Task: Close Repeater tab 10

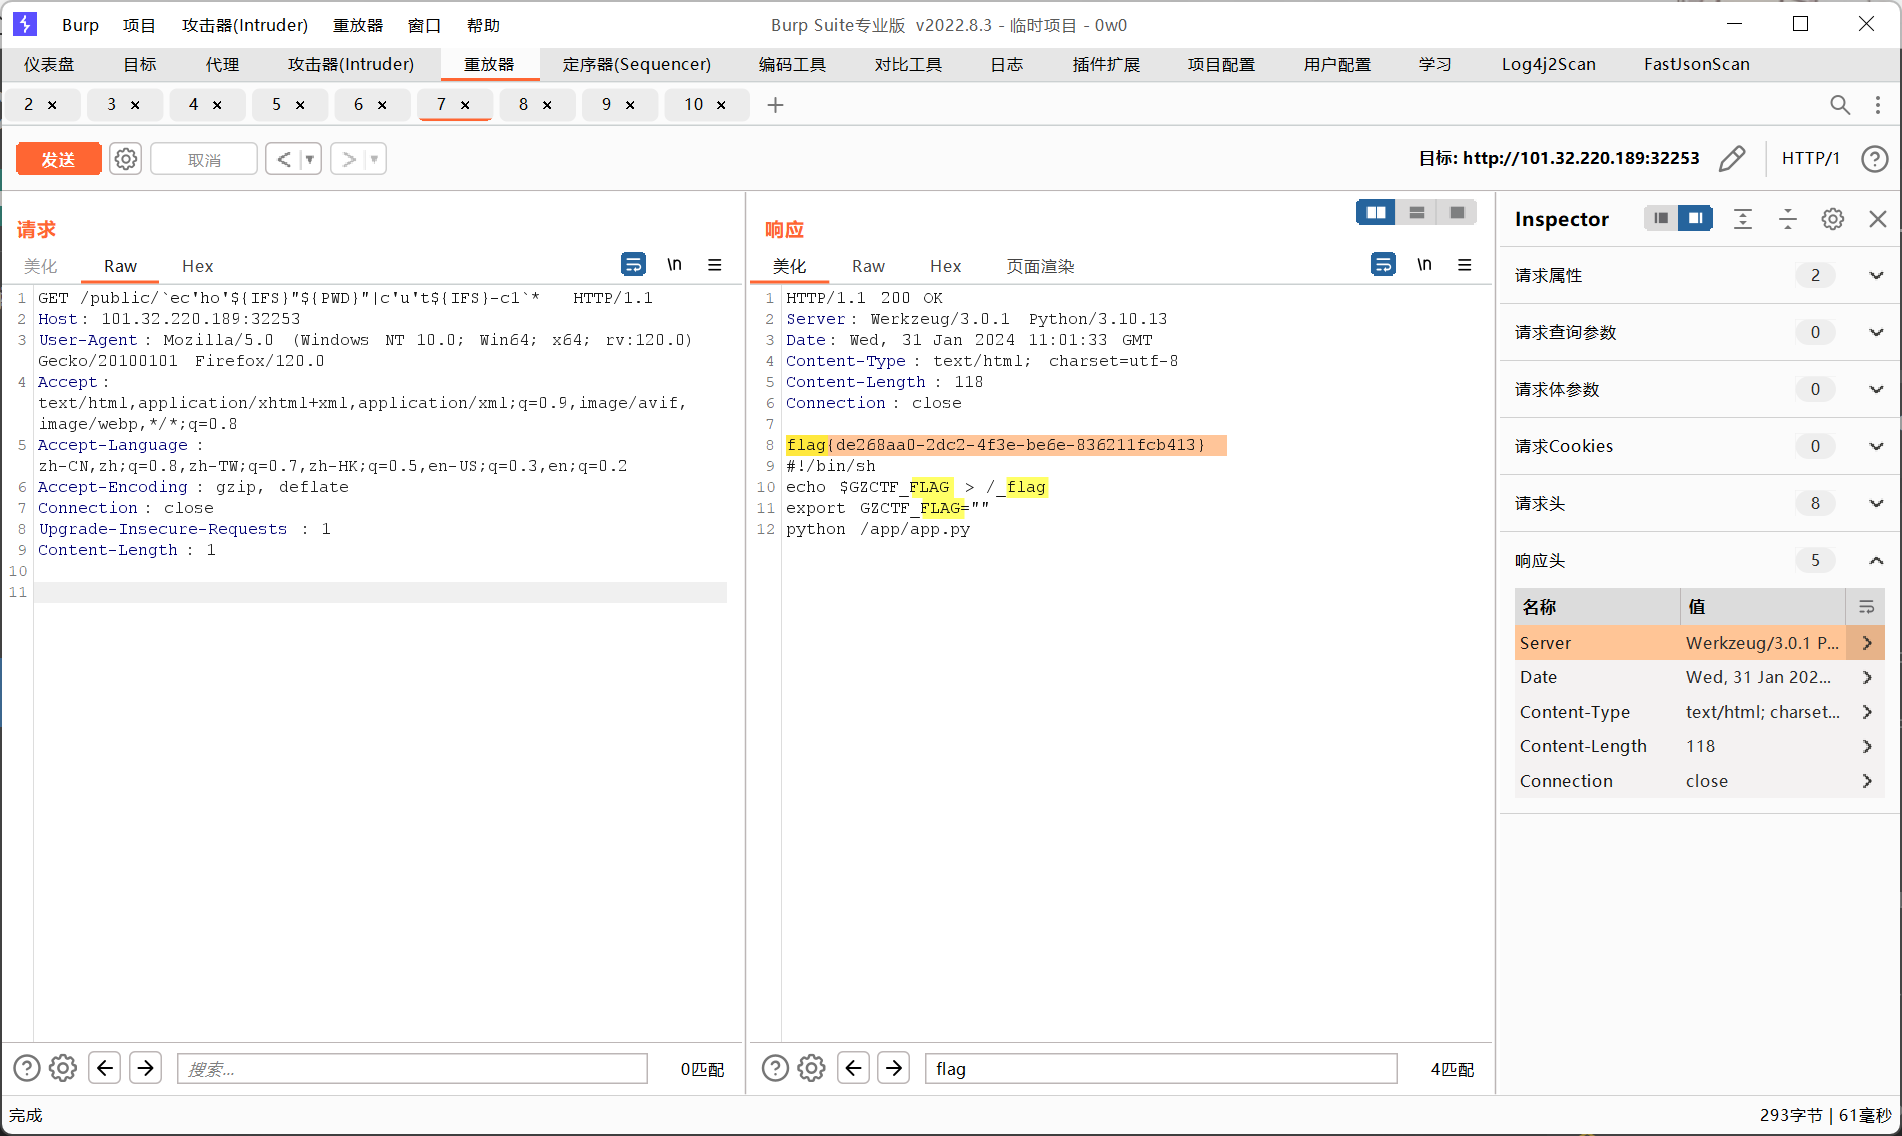Action: pos(721,105)
